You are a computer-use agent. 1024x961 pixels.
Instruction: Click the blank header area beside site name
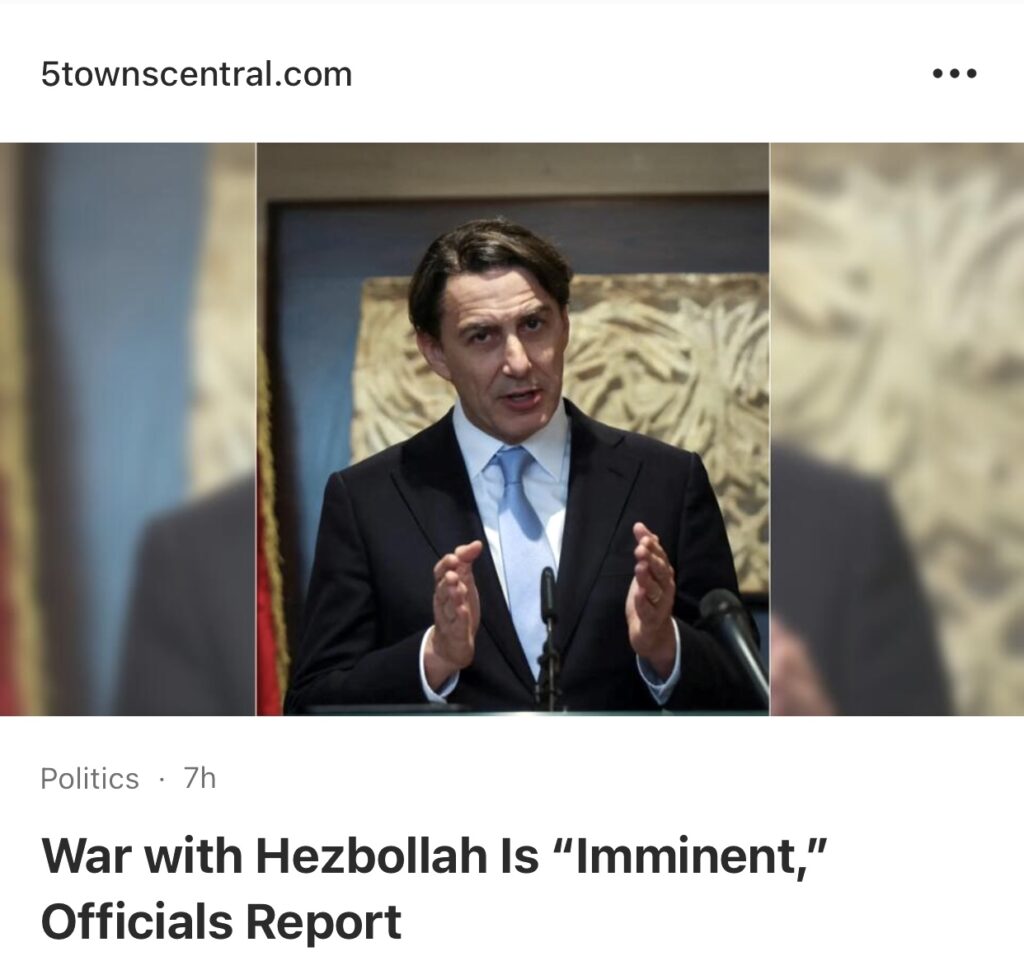tap(640, 73)
